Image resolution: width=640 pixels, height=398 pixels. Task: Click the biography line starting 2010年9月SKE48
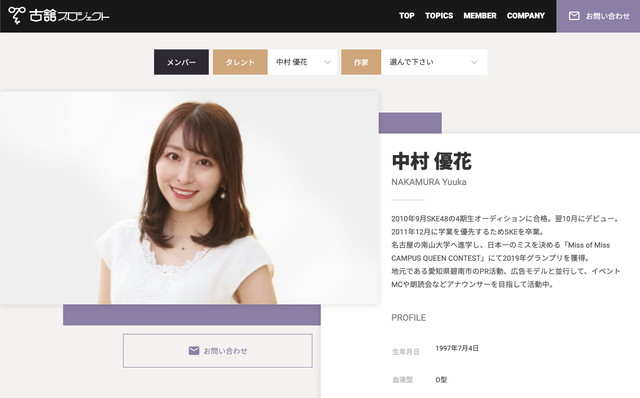(x=505, y=219)
